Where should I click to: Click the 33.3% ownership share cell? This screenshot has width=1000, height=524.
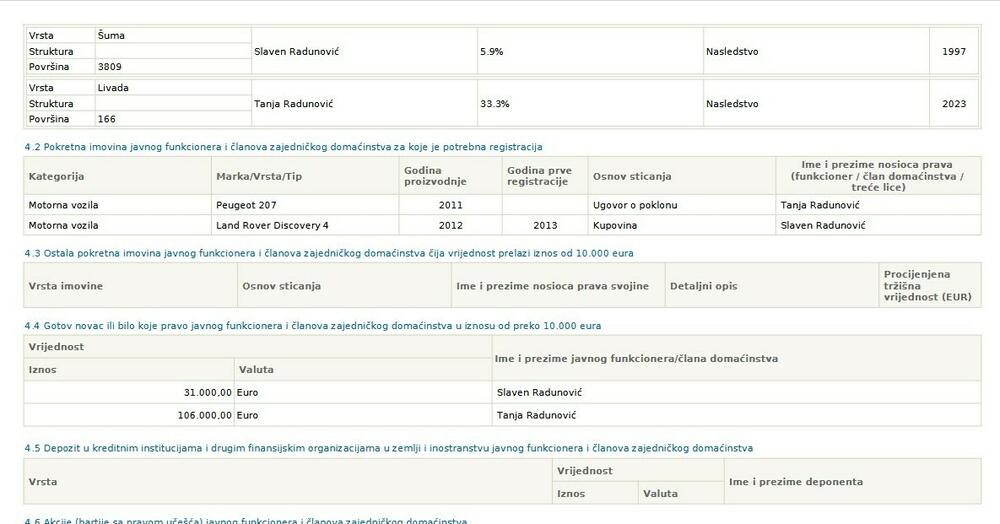(x=495, y=103)
